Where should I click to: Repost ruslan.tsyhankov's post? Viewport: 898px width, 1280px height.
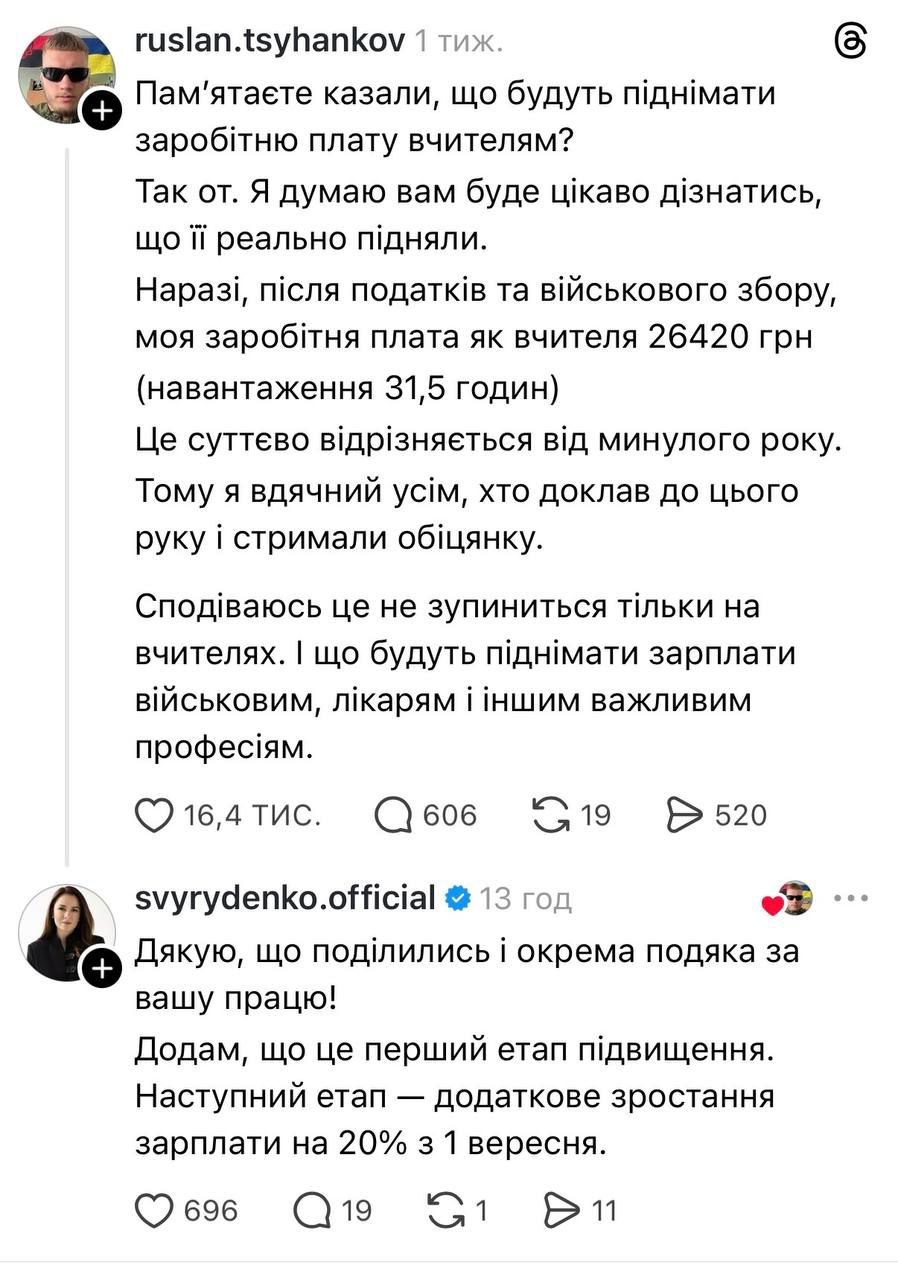coord(551,816)
